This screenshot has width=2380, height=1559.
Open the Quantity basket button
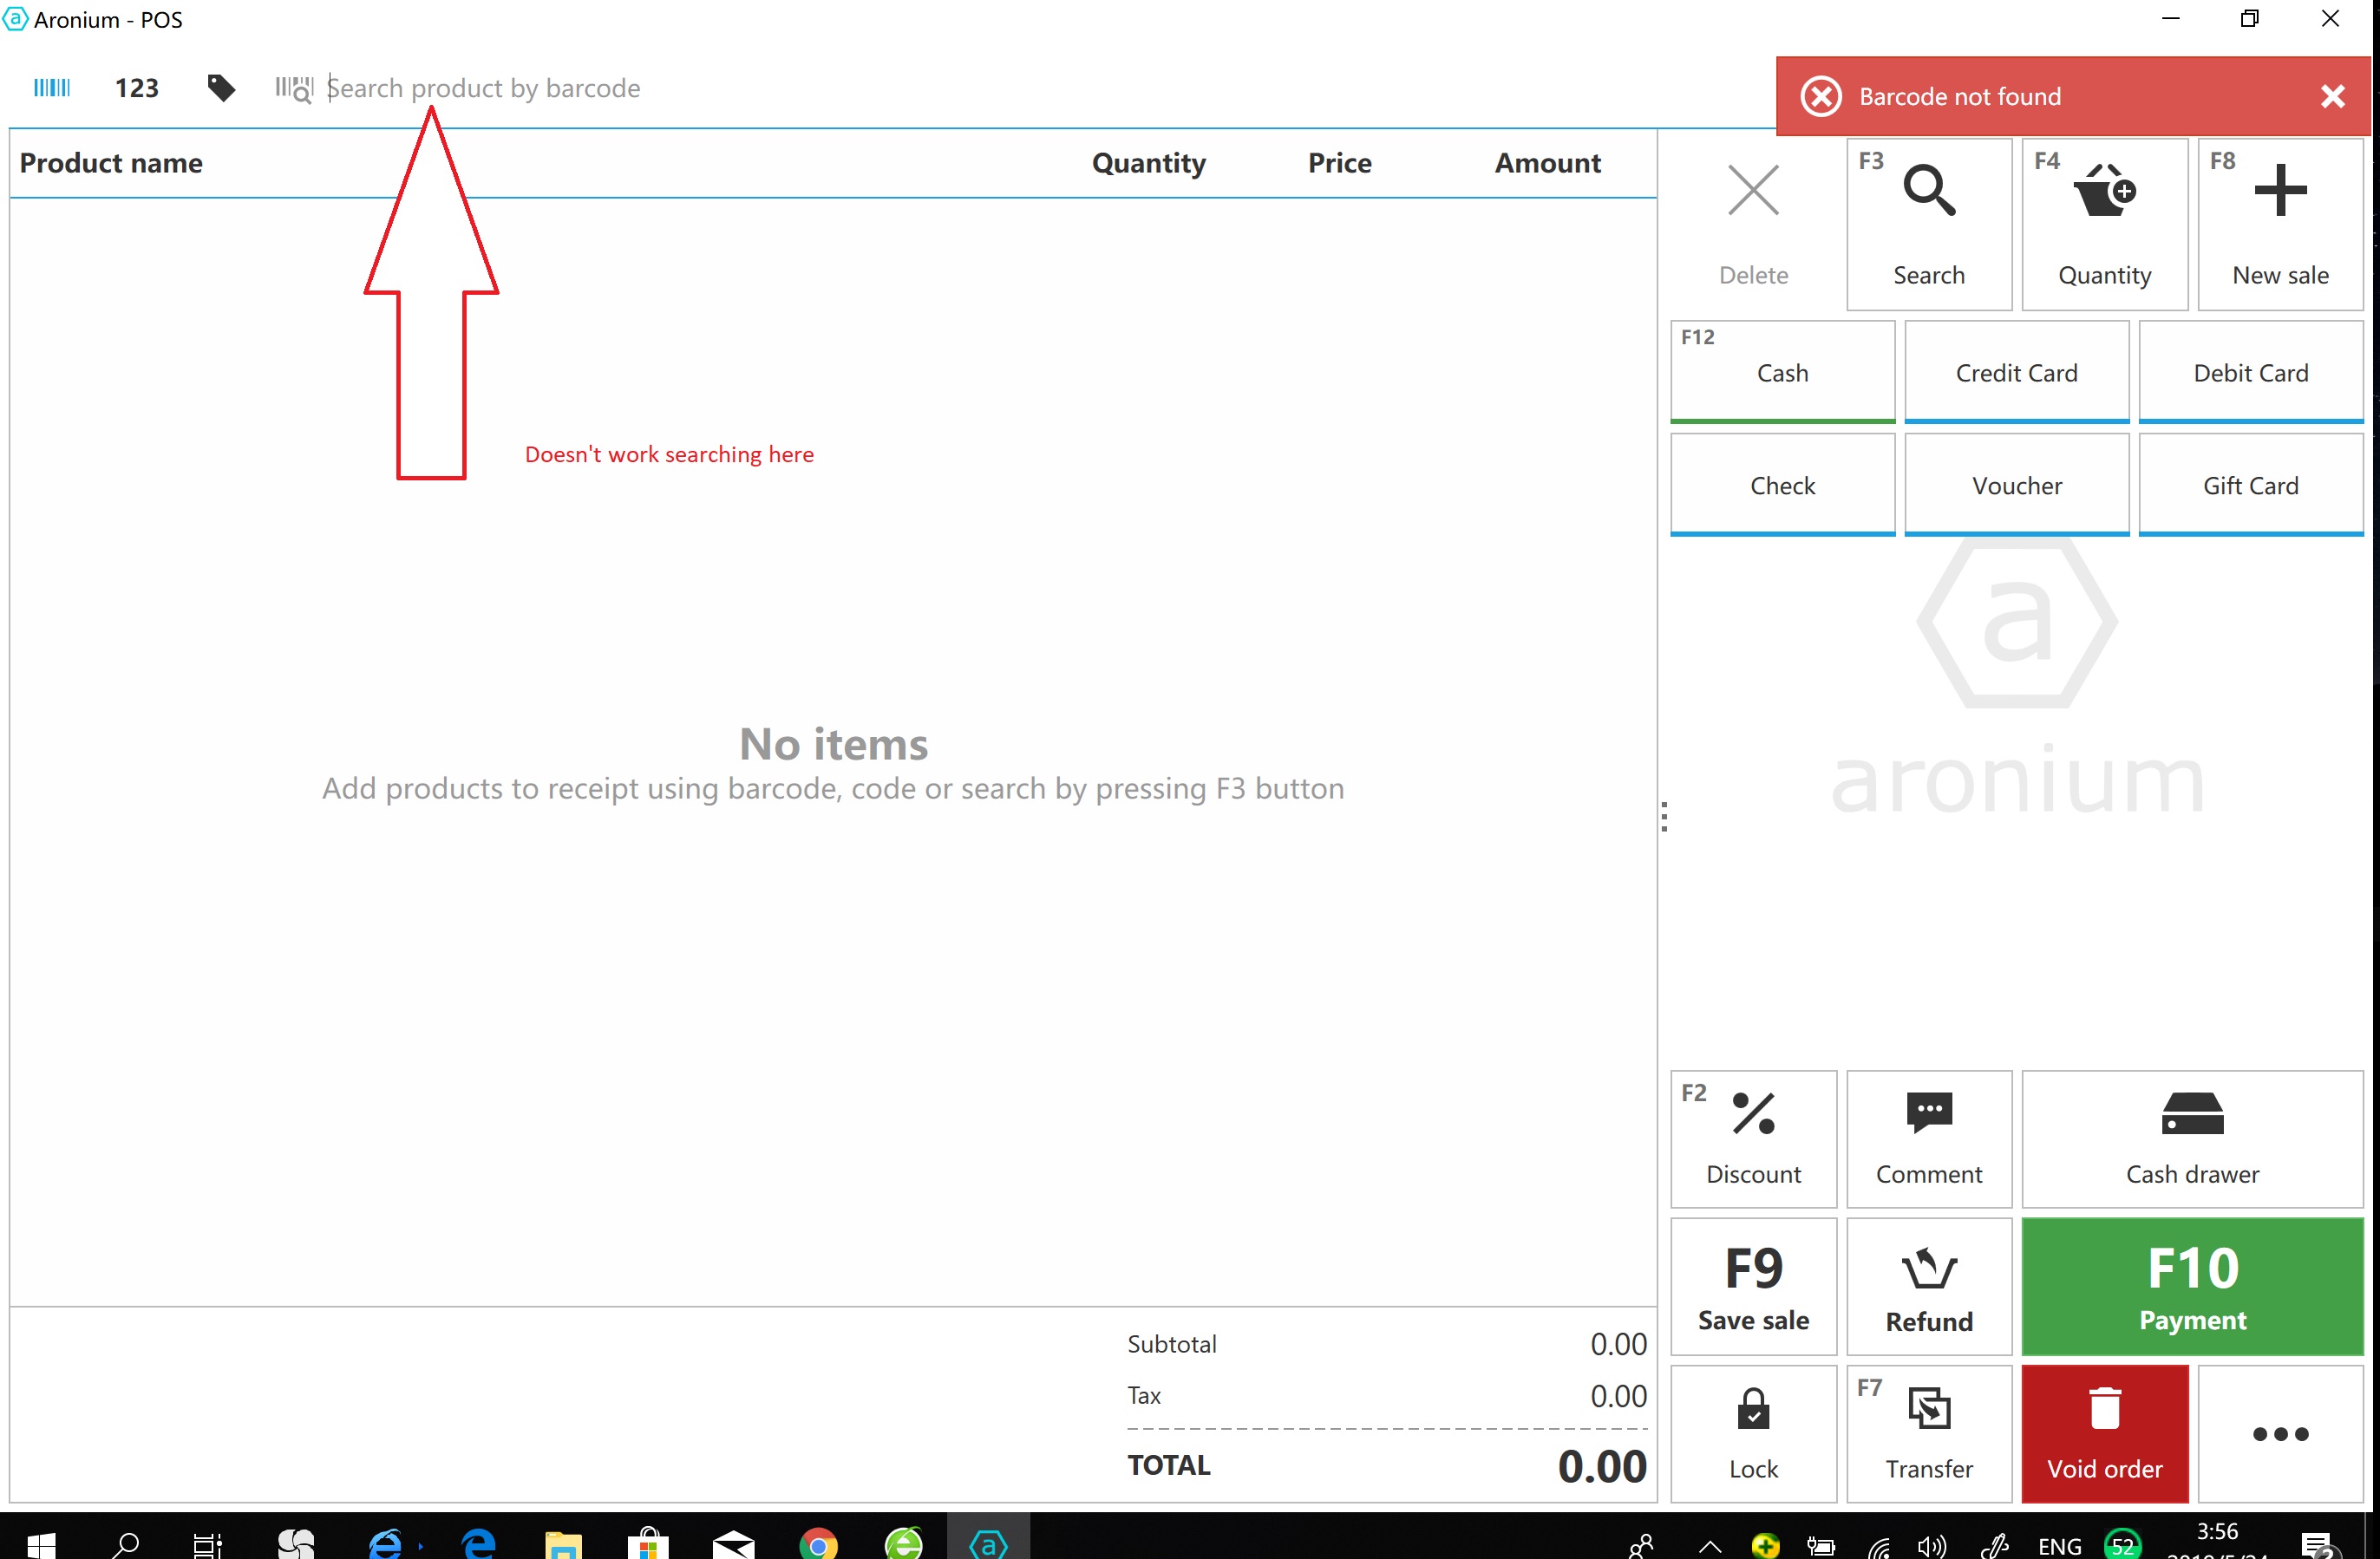click(2104, 224)
